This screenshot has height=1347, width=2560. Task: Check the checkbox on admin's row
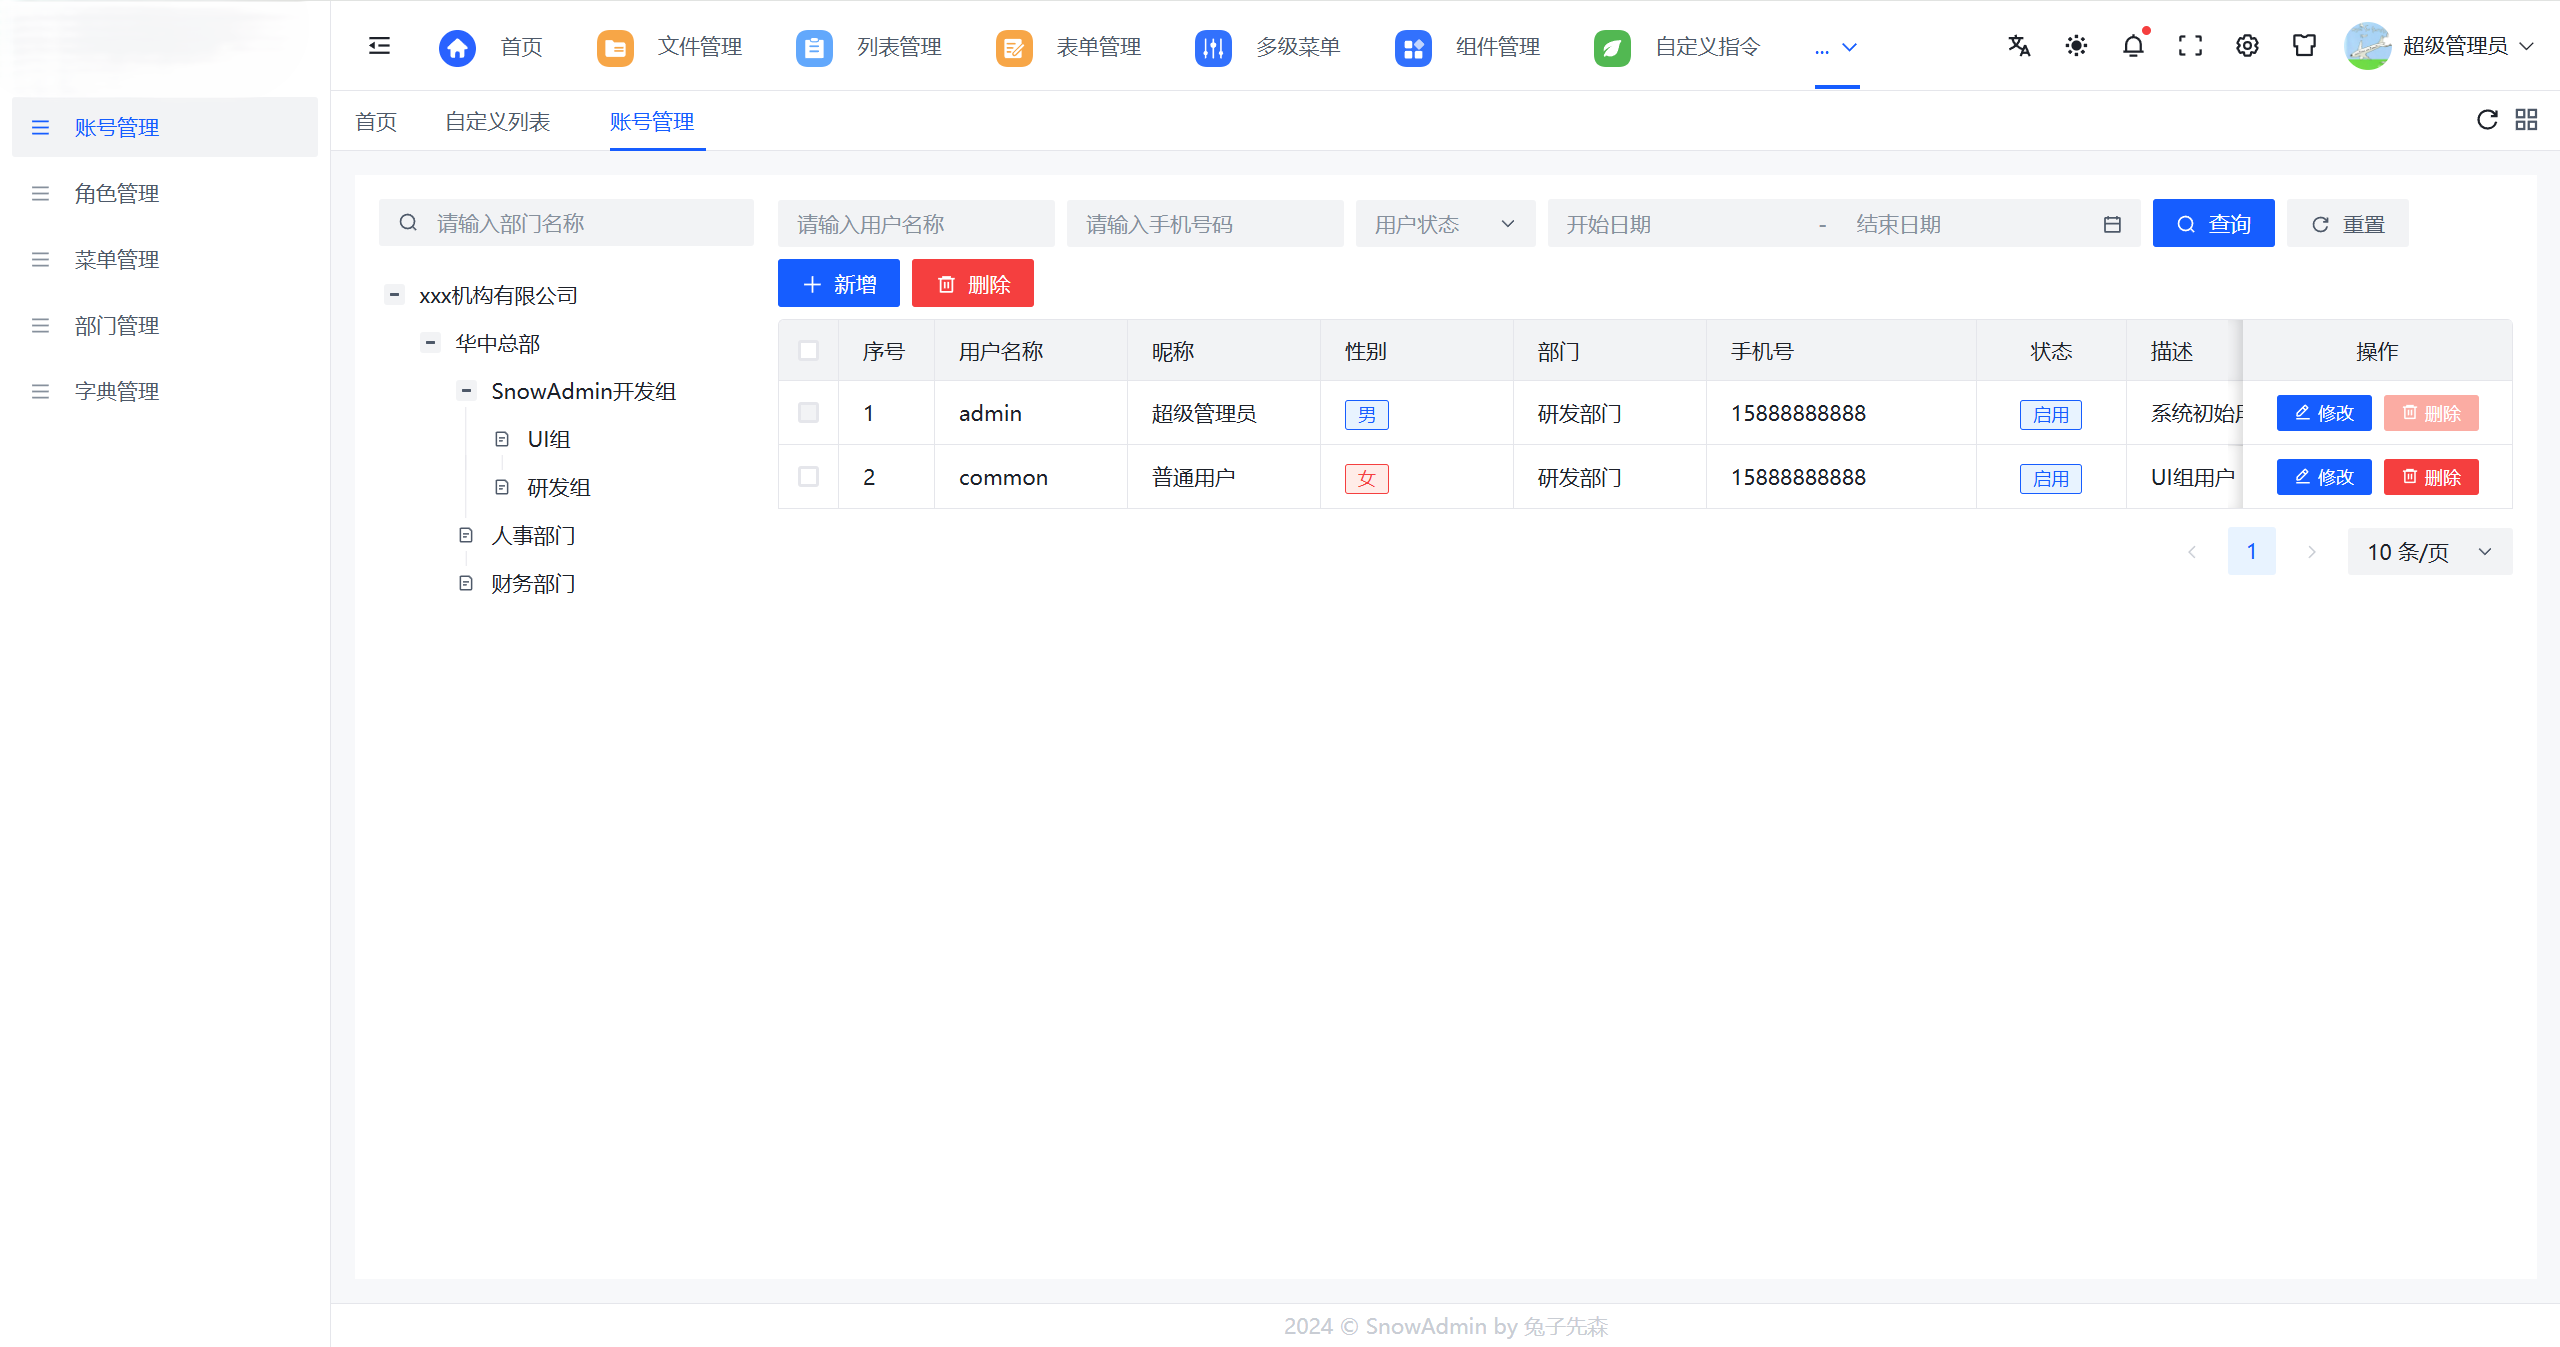(x=808, y=412)
